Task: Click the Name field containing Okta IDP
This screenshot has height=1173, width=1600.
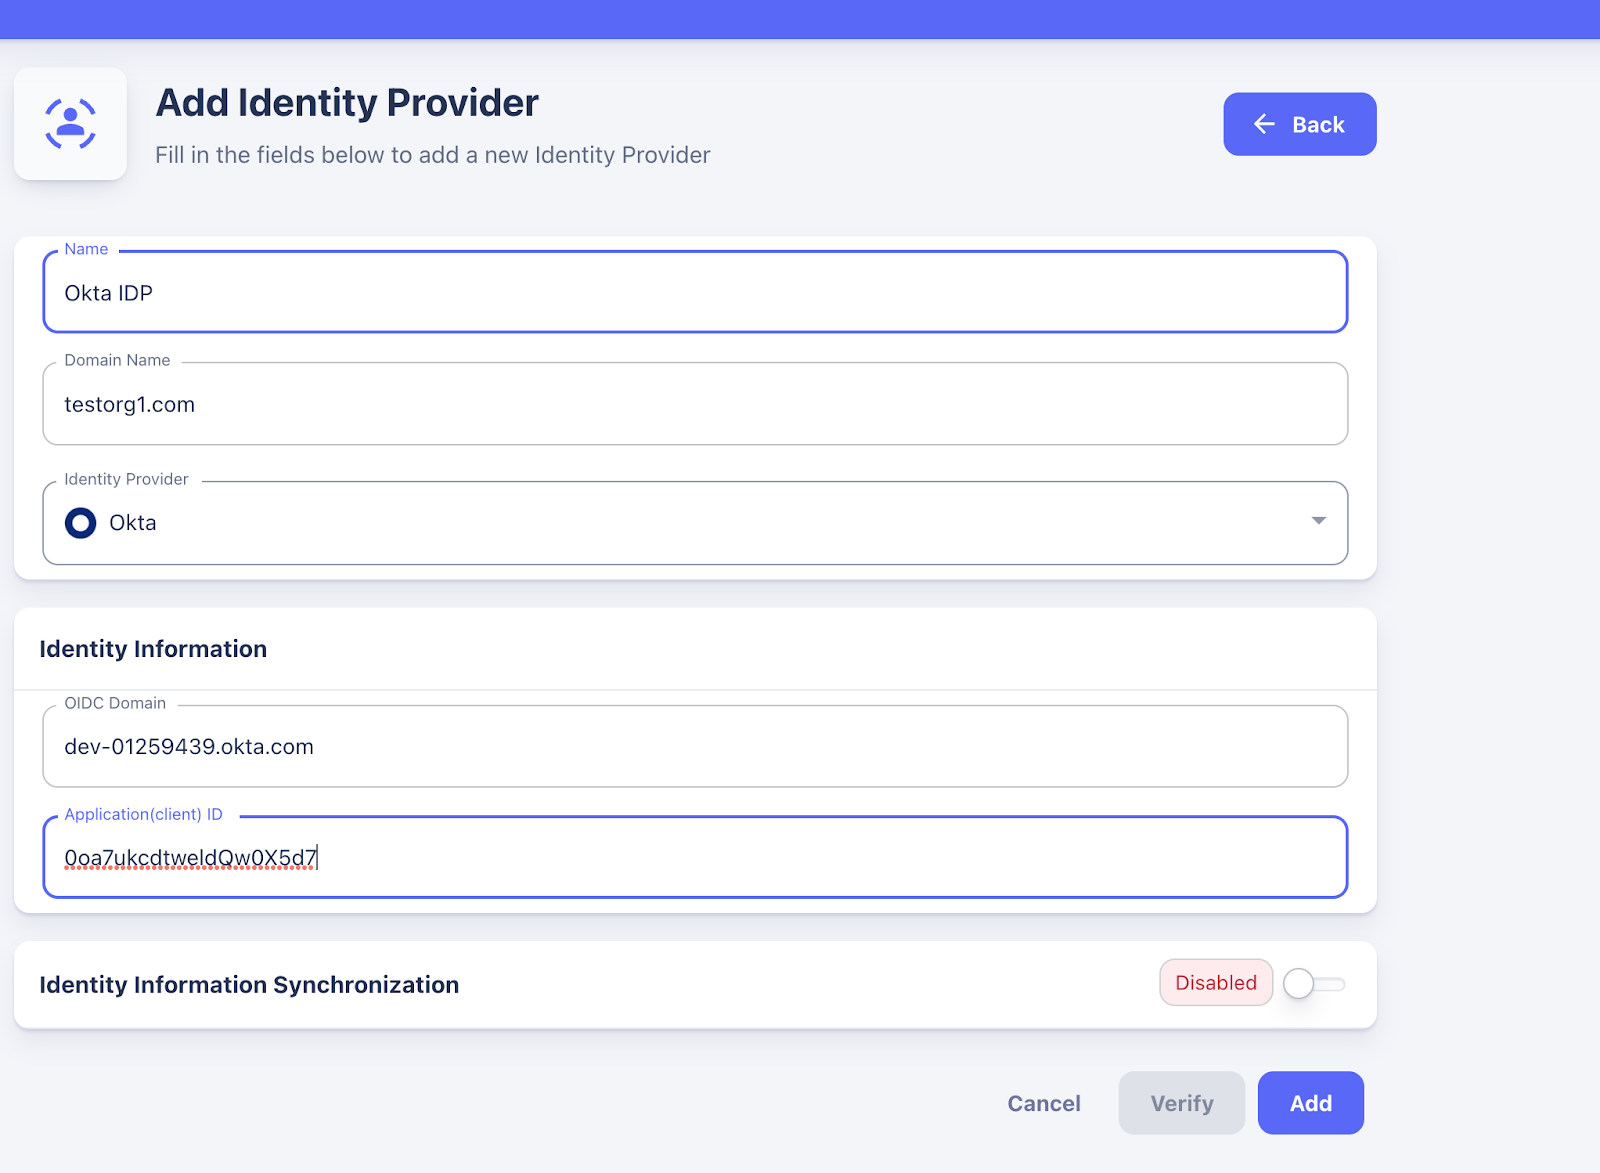Action: (x=695, y=292)
